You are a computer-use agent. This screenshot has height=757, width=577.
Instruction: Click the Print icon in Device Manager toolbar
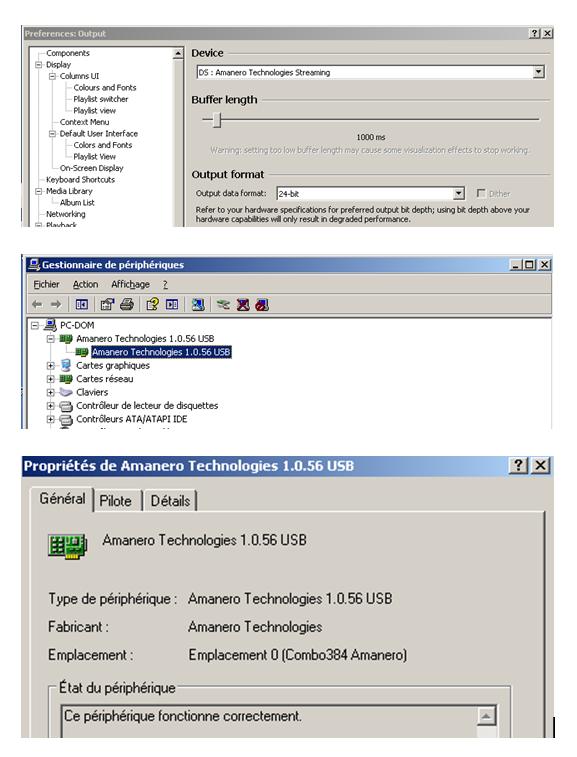127,305
